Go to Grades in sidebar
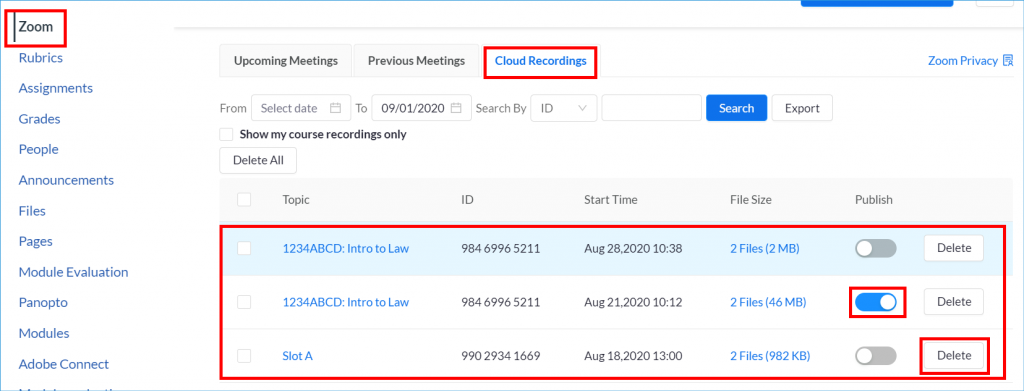The image size is (1024, 391). click(x=39, y=119)
